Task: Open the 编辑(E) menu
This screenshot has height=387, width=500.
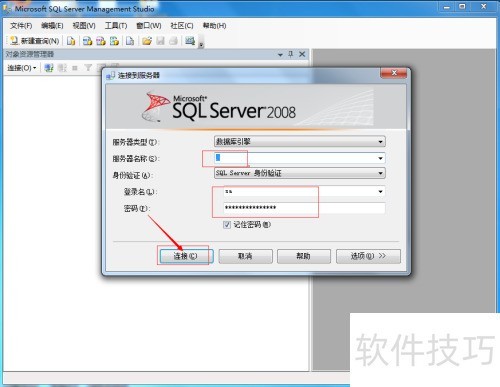Action: 52,26
